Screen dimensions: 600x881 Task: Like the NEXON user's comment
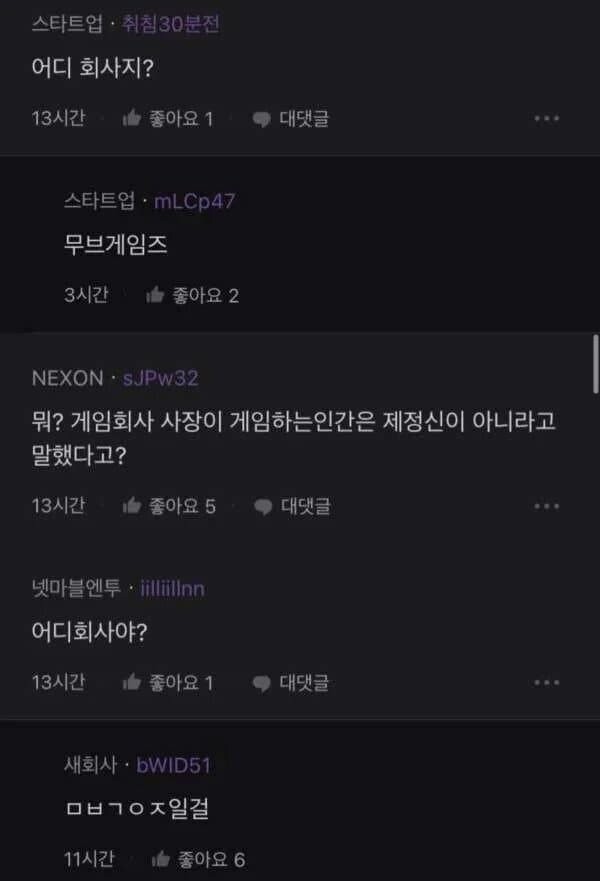(x=131, y=506)
